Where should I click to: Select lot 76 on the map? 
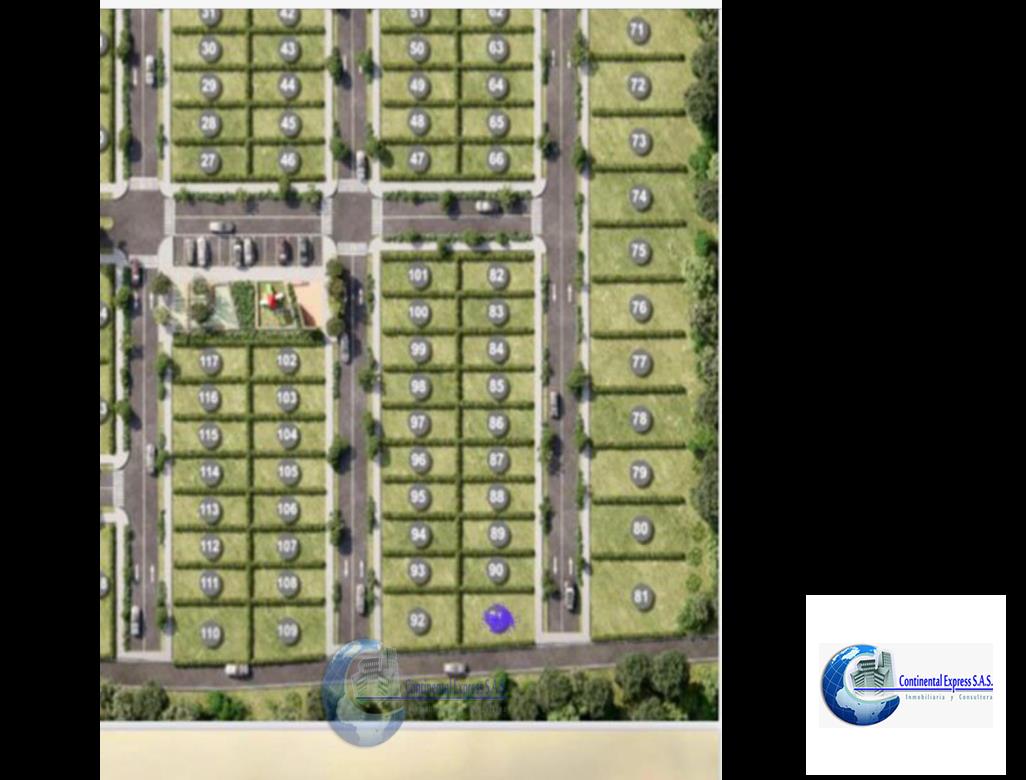[640, 308]
